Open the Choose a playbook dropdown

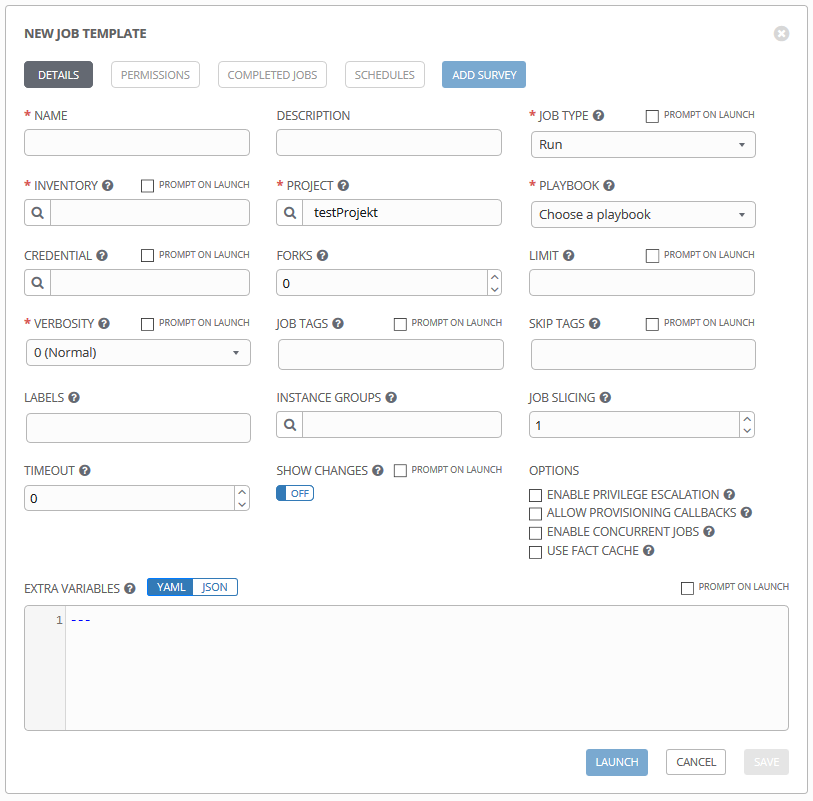[x=643, y=215]
